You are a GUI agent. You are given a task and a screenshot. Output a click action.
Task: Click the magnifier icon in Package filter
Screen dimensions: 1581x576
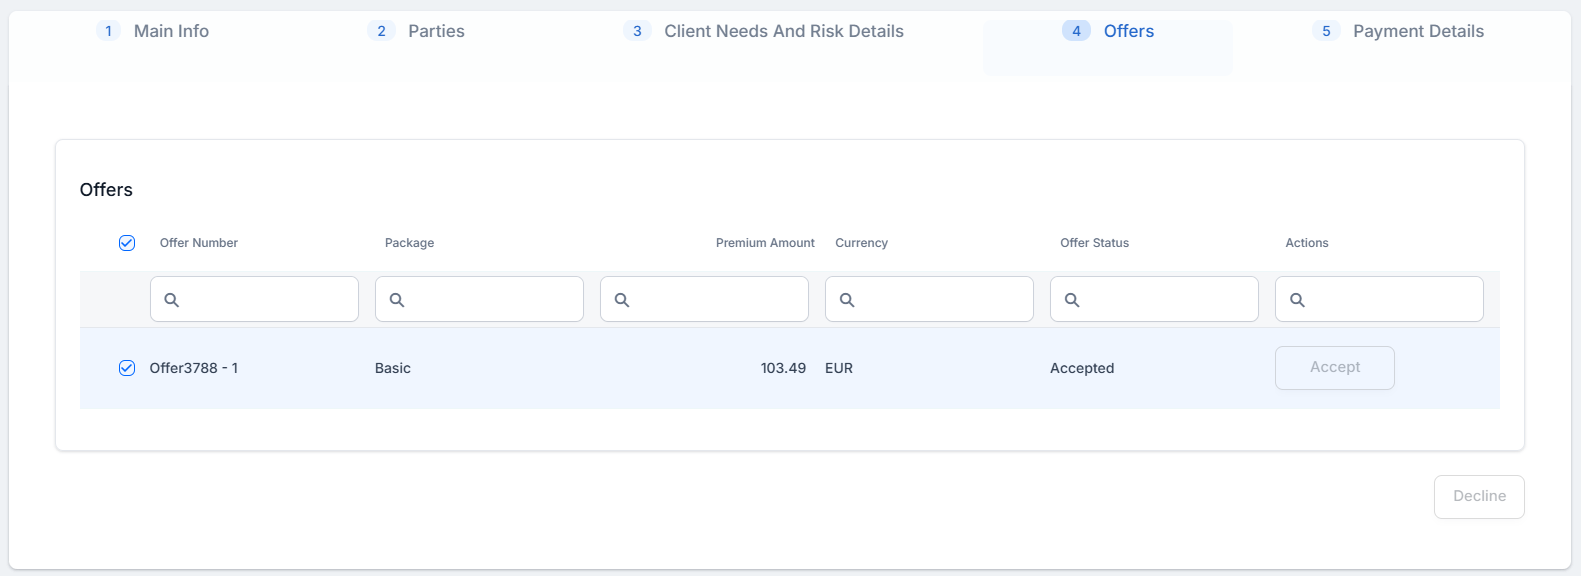(397, 300)
